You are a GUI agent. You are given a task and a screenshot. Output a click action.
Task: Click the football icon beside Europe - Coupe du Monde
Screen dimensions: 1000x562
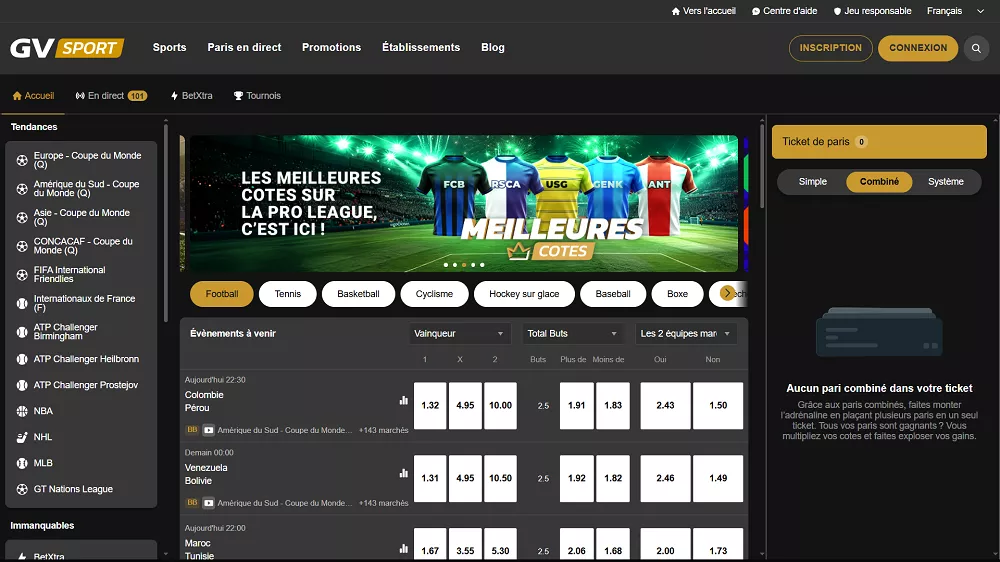(x=22, y=160)
